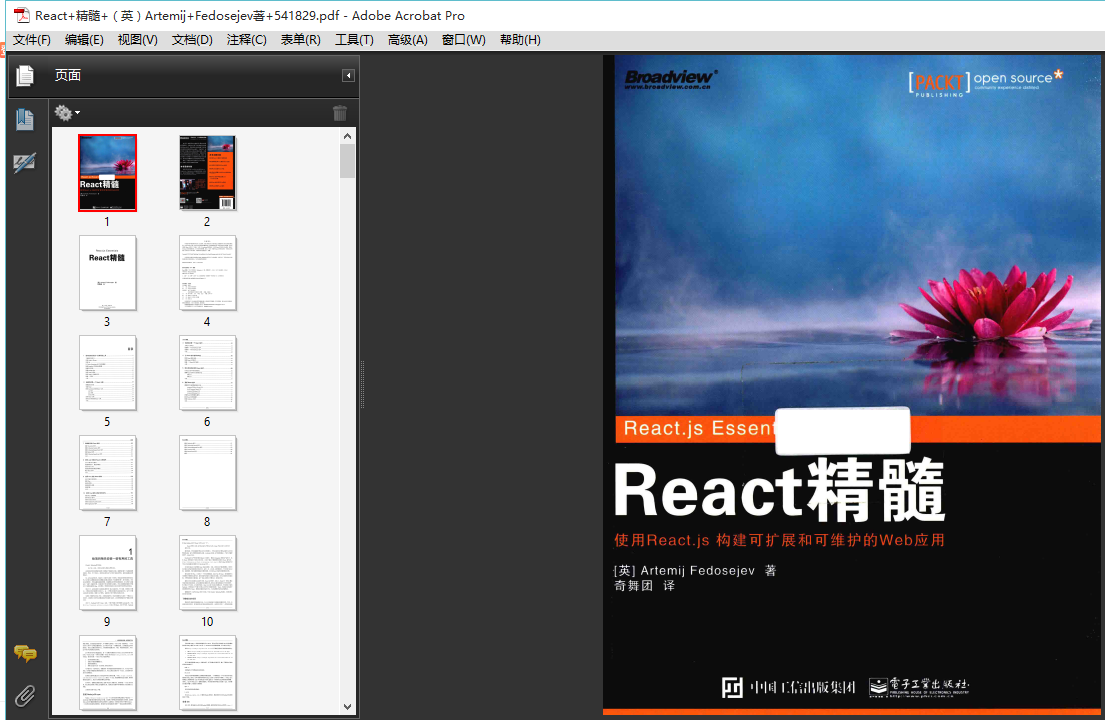Image resolution: width=1105 pixels, height=720 pixels.
Task: Select page 7 thumbnail
Action: pos(107,473)
